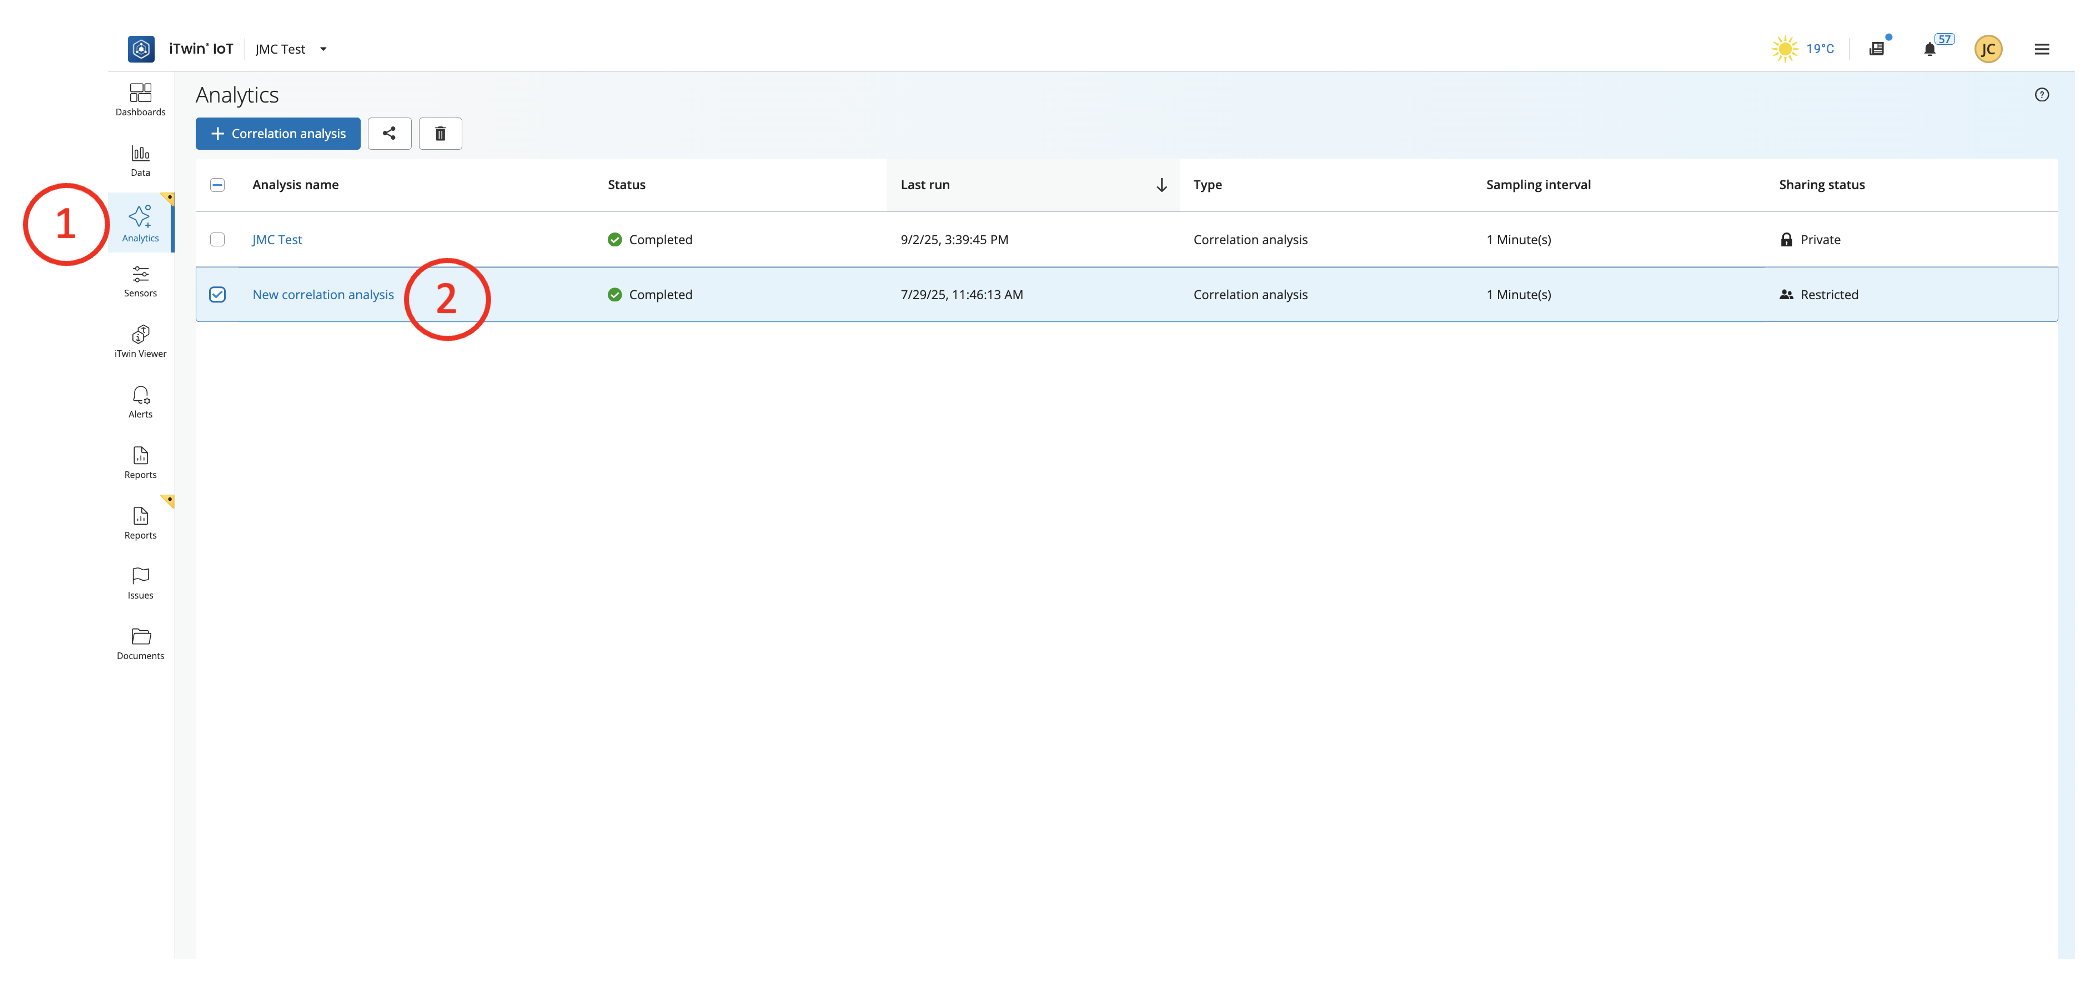The width and height of the screenshot is (2092, 998).
Task: Uncheck New correlation analysis row checkbox
Action: (218, 295)
